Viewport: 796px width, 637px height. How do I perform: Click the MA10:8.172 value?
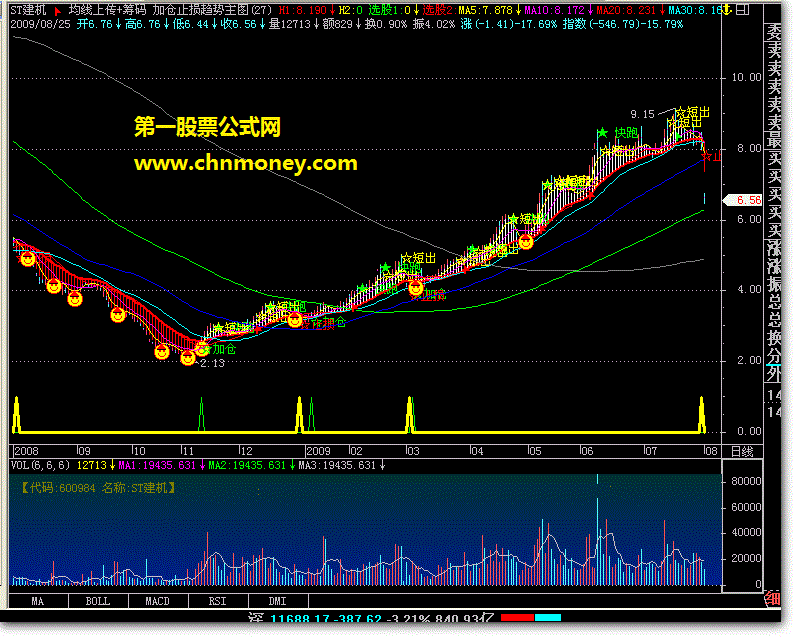(554, 10)
